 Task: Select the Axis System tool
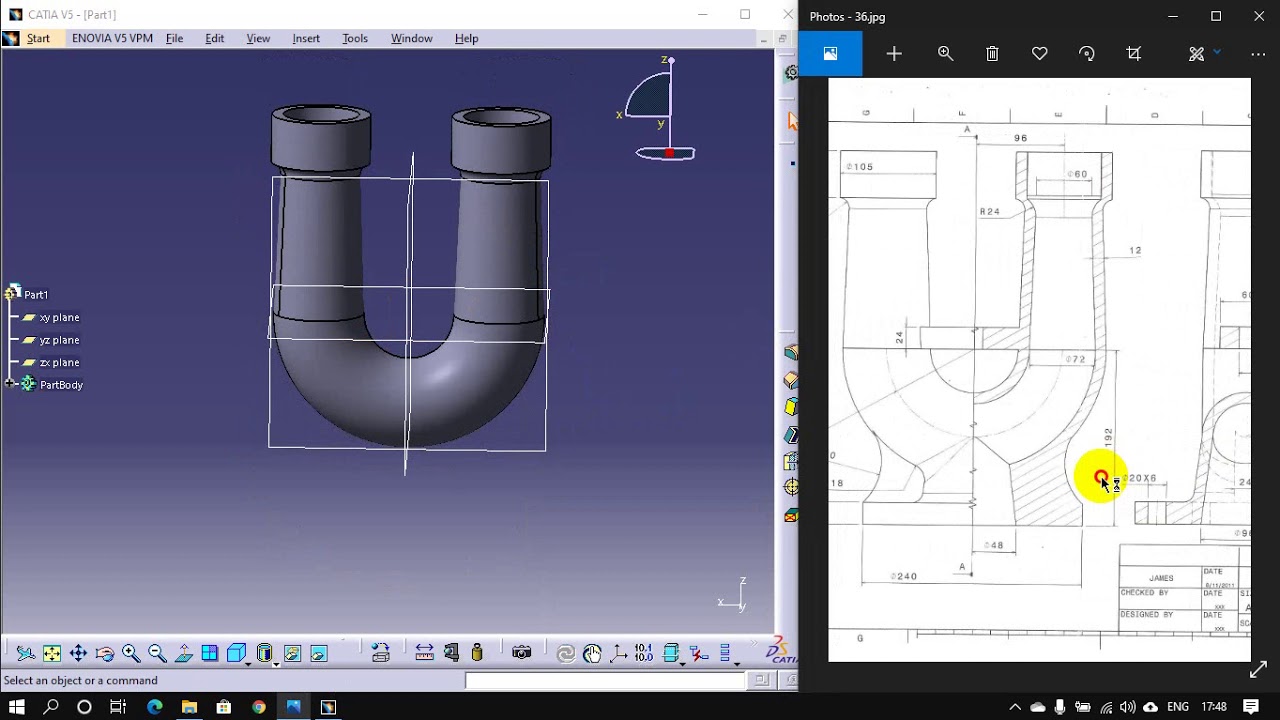[618, 653]
